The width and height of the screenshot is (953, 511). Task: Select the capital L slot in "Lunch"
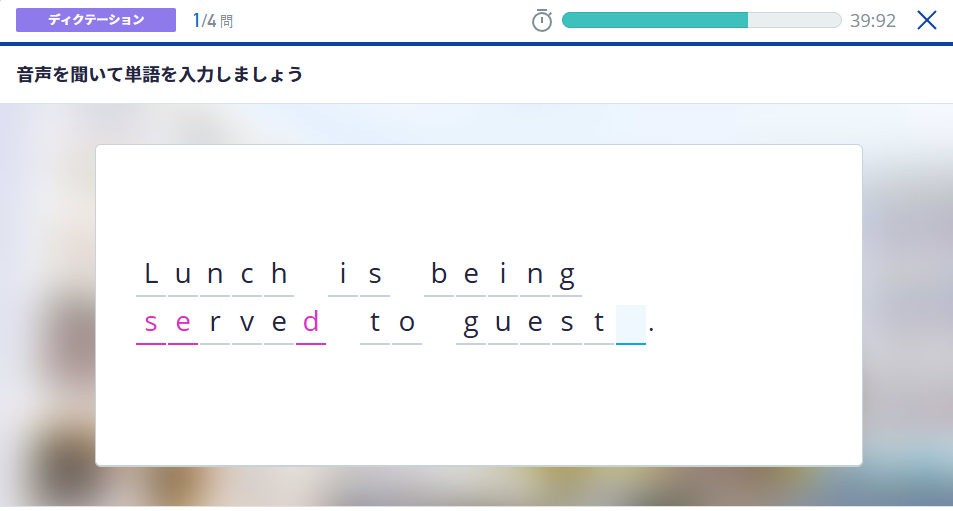(151, 275)
